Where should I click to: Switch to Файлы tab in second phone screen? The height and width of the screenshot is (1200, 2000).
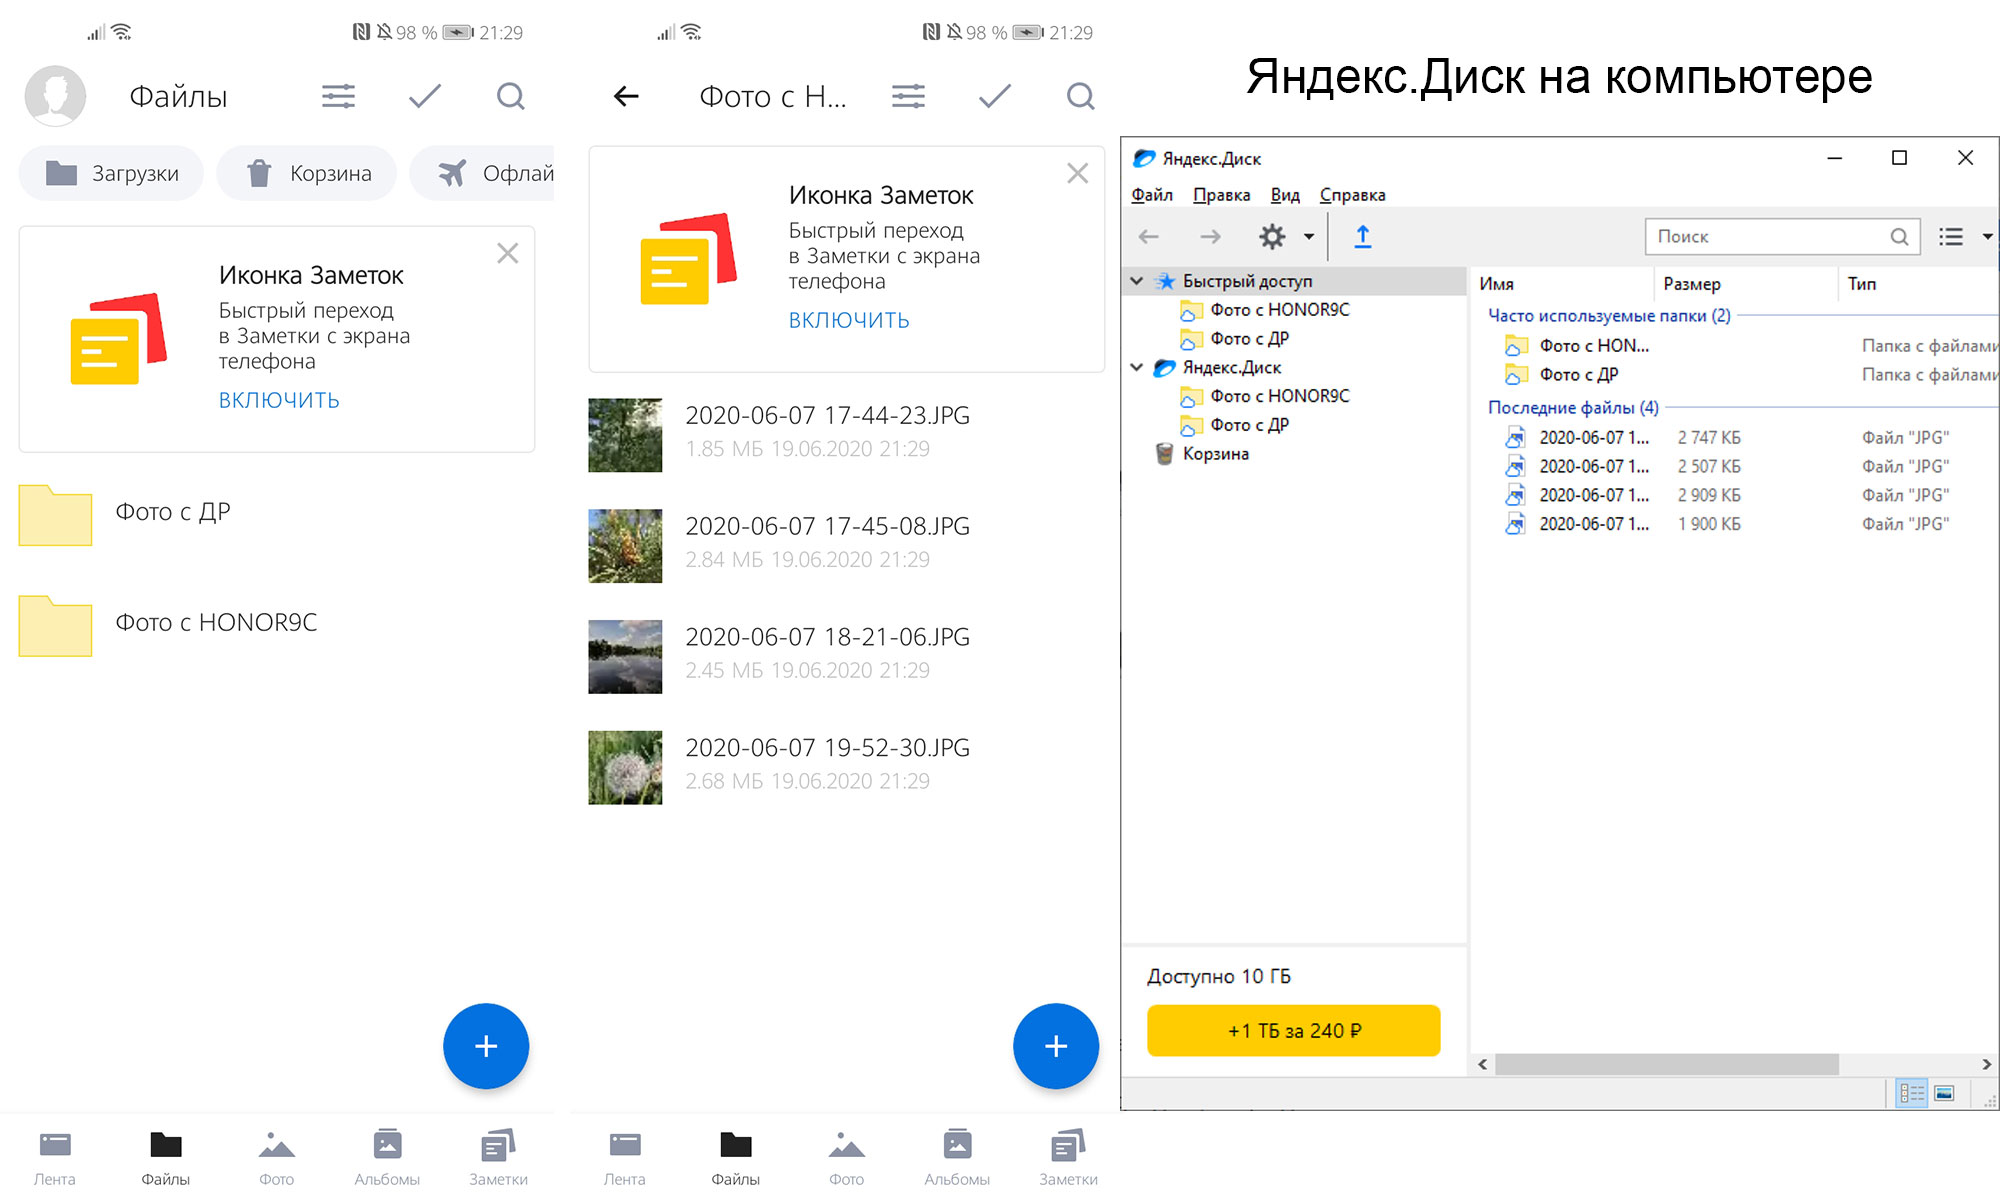point(736,1158)
